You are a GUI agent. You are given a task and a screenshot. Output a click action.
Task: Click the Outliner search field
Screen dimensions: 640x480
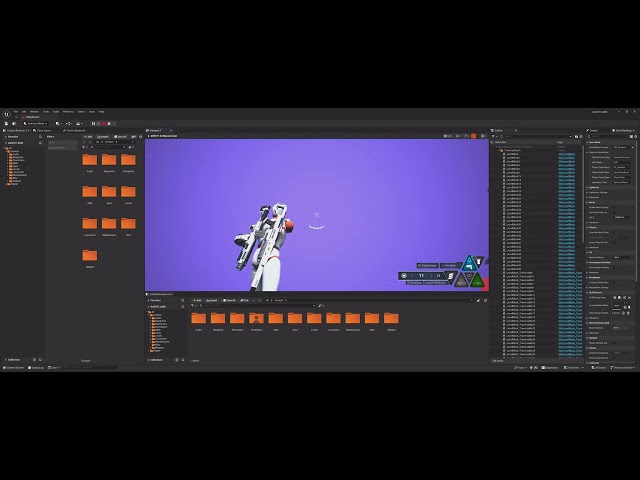(538, 136)
